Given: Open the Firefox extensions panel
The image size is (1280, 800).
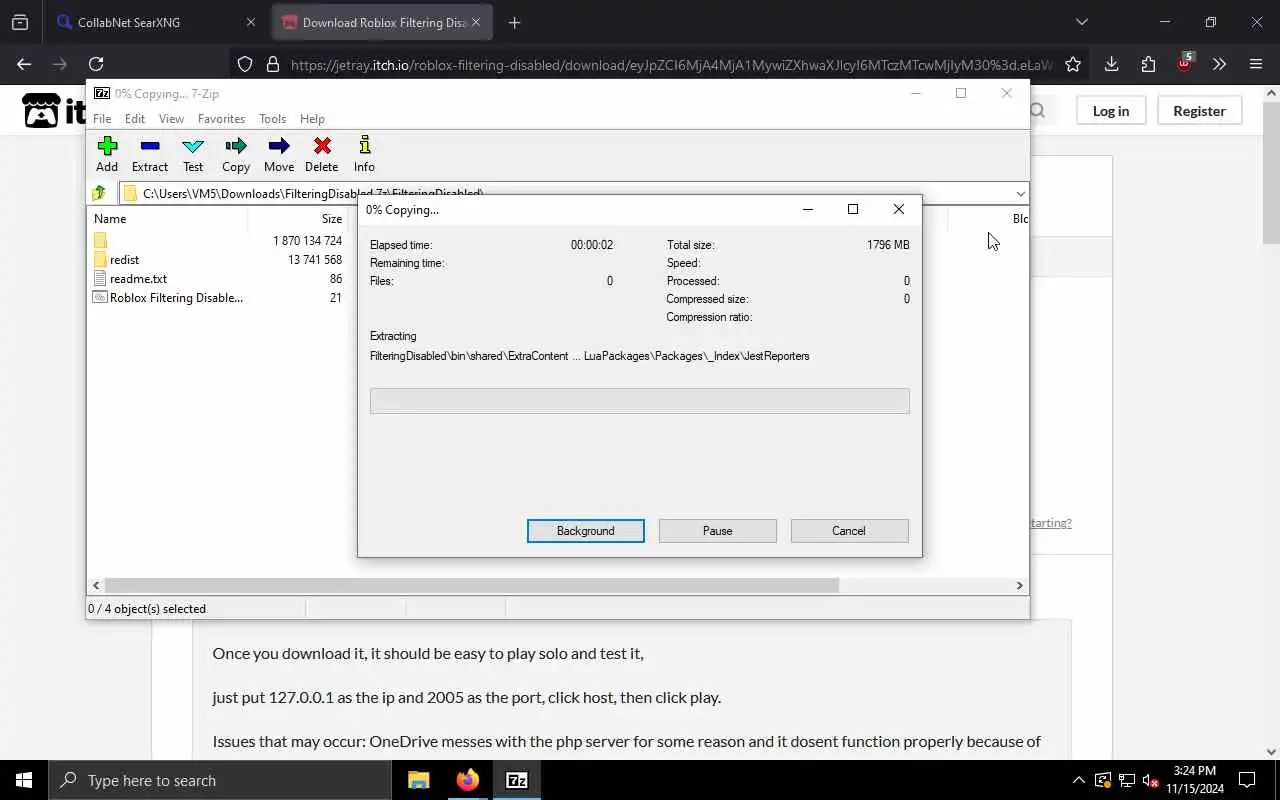Looking at the screenshot, I should (x=1148, y=64).
